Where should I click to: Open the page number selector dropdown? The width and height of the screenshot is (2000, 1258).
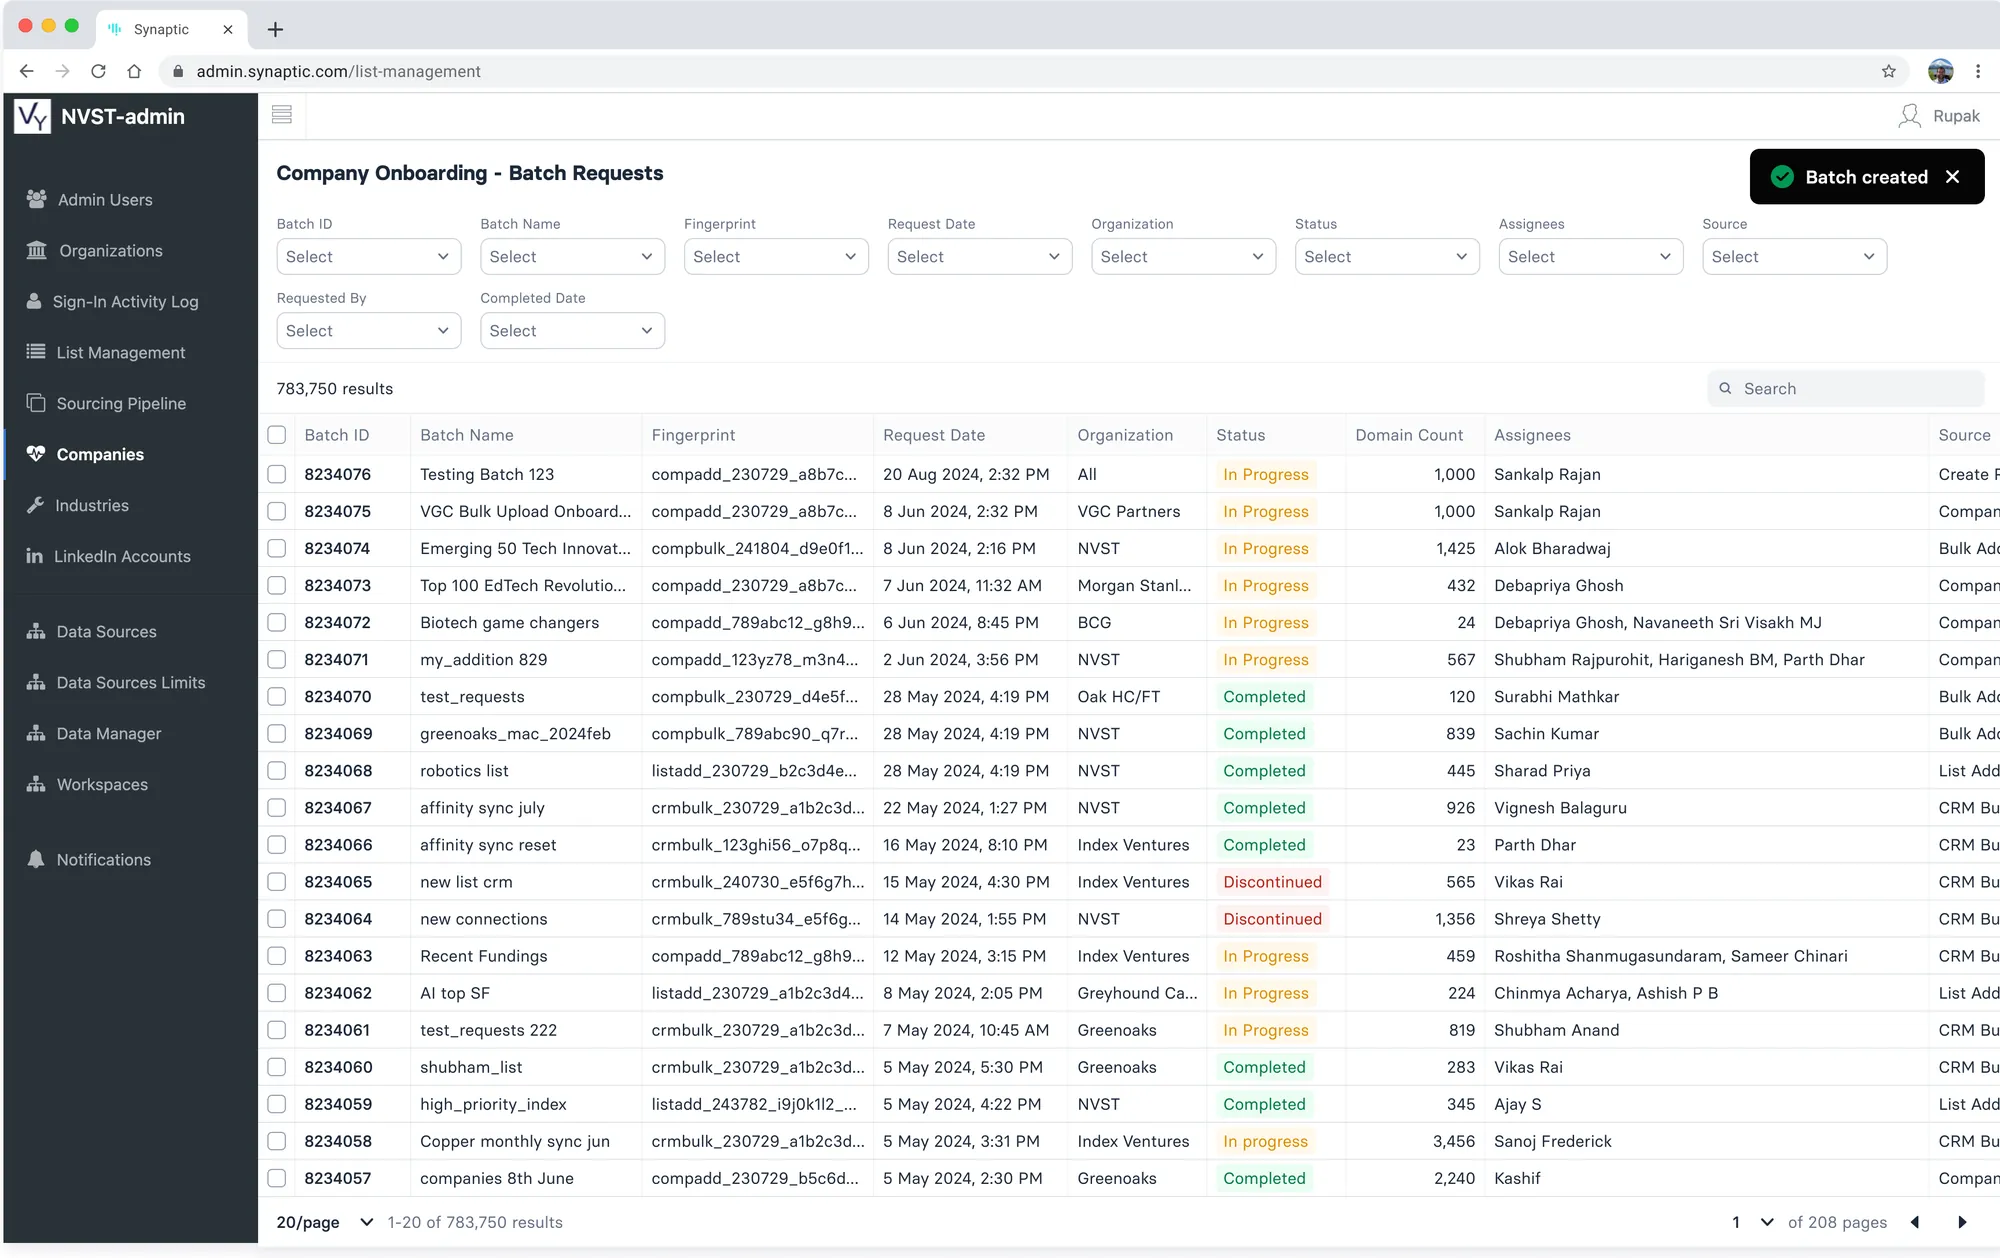click(1753, 1222)
